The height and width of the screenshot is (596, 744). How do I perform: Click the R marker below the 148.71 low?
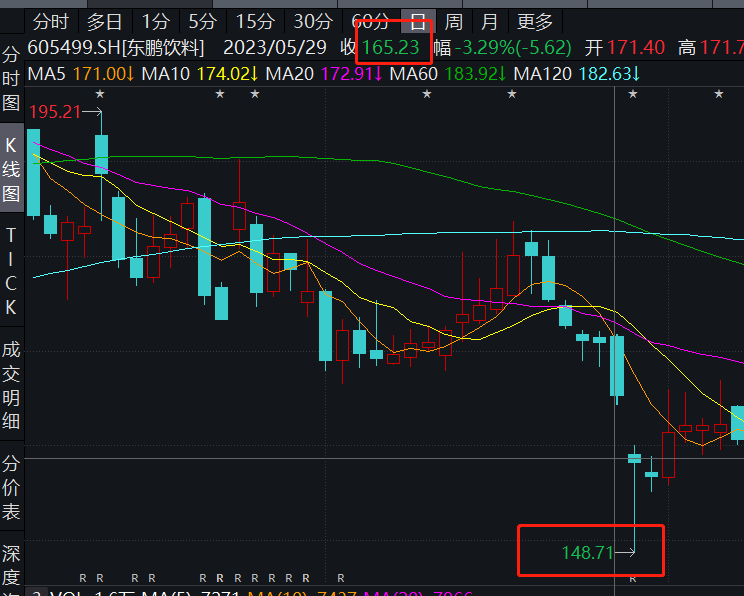pyautogui.click(x=633, y=579)
